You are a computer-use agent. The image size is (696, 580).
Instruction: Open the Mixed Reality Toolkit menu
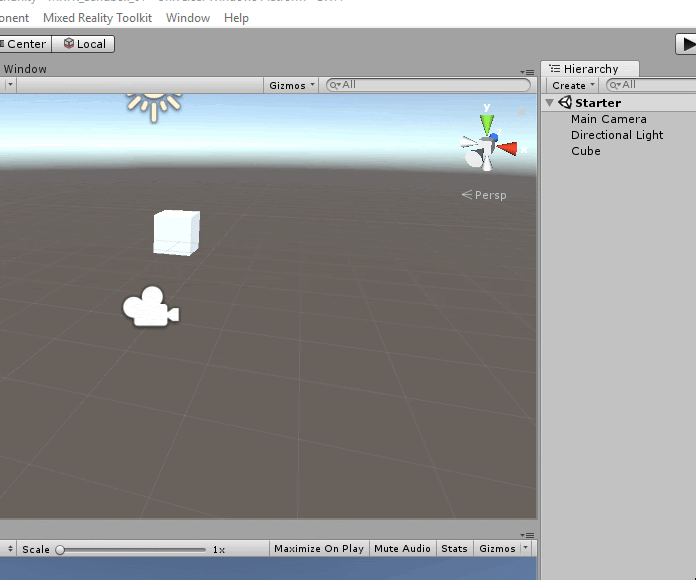tap(98, 18)
